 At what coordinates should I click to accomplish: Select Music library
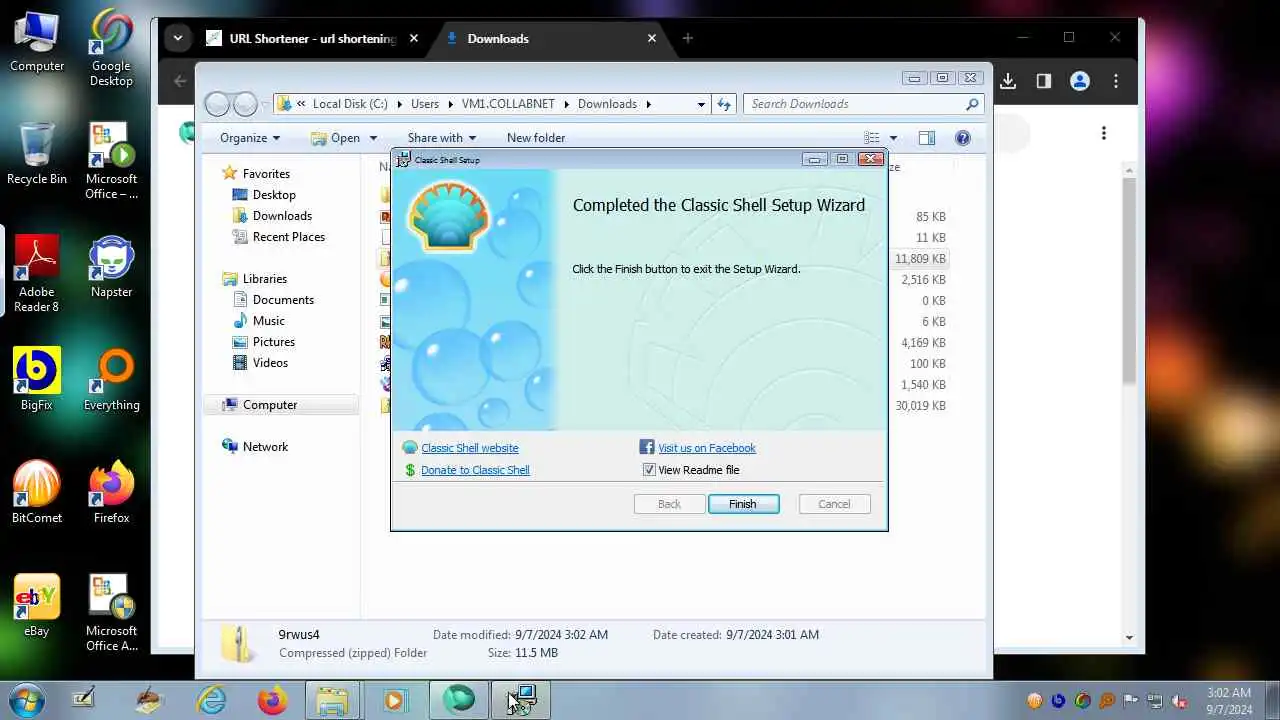tap(268, 321)
